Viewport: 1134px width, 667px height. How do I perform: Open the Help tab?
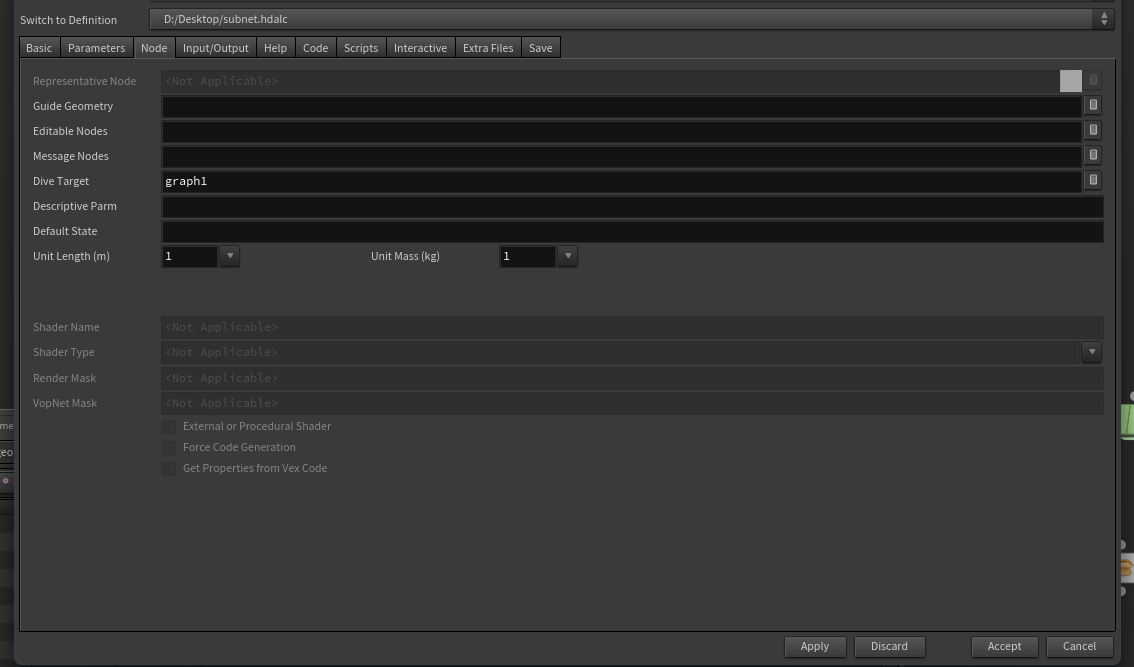pyautogui.click(x=275, y=48)
